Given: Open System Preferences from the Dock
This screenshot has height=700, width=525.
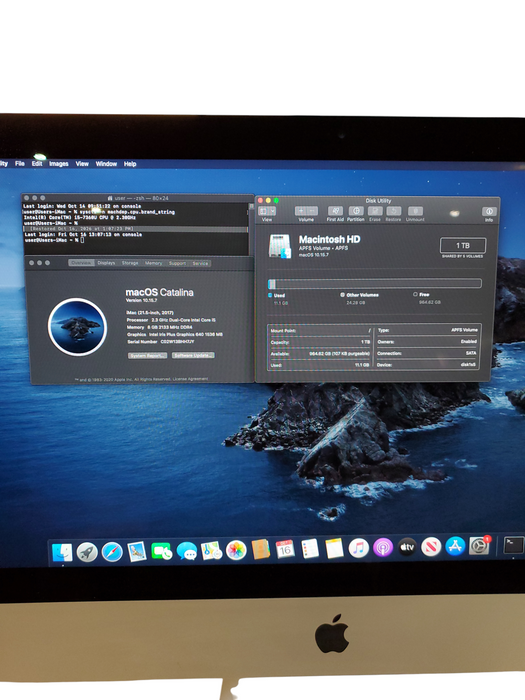Looking at the screenshot, I should [x=479, y=546].
